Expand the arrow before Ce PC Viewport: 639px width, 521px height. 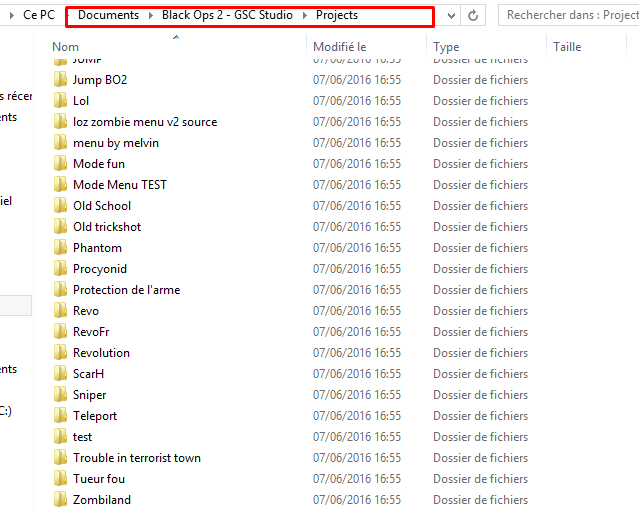point(12,15)
